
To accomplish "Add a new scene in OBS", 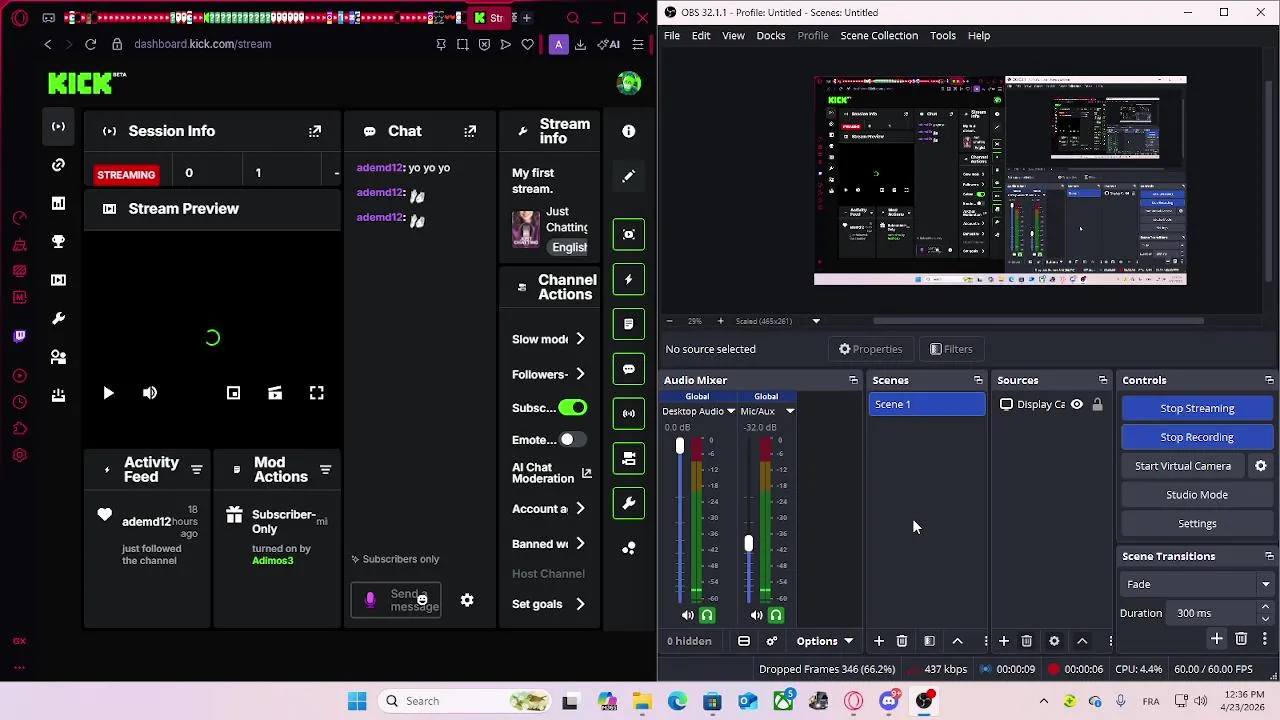I will pos(878,641).
